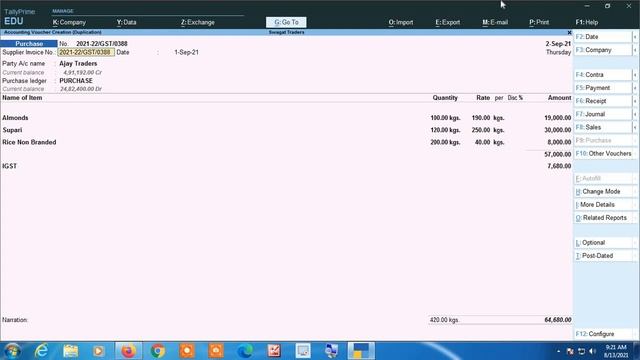Click total amount 64,680.00

coord(558,320)
